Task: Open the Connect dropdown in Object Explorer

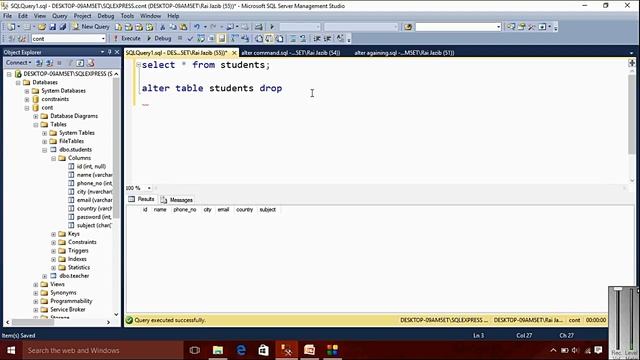Action: [18, 62]
